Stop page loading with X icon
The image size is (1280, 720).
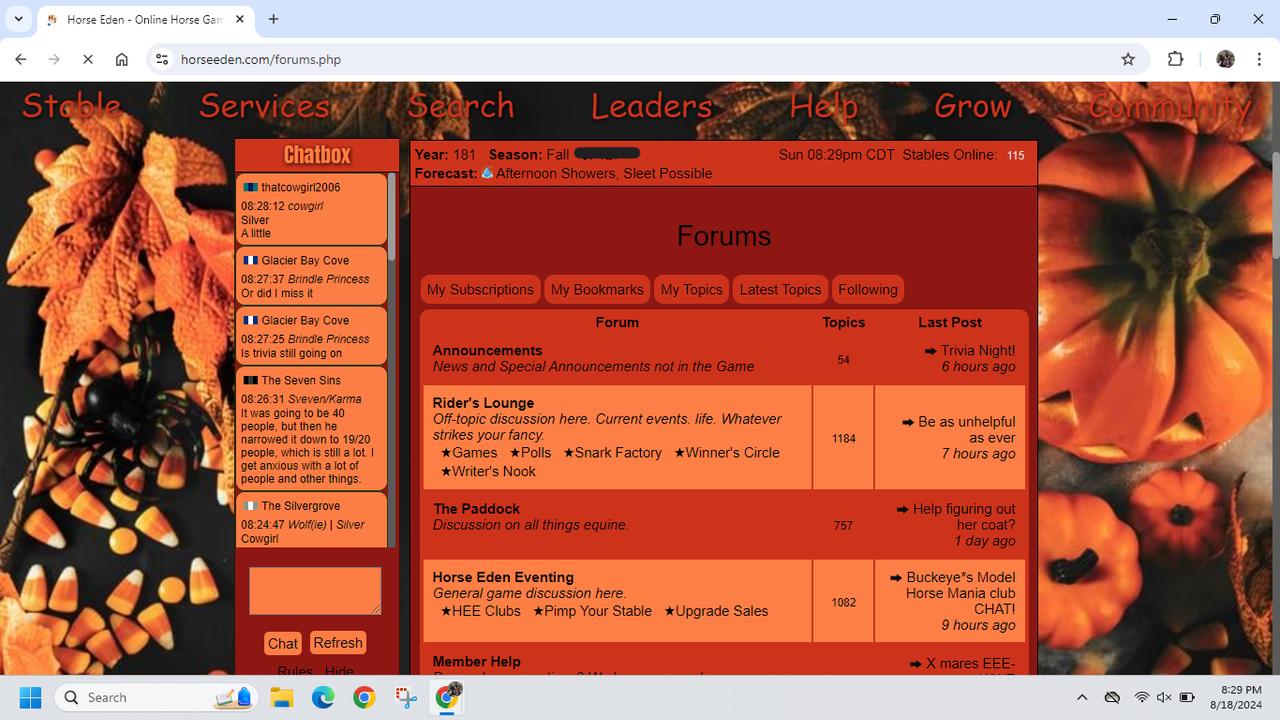88,59
